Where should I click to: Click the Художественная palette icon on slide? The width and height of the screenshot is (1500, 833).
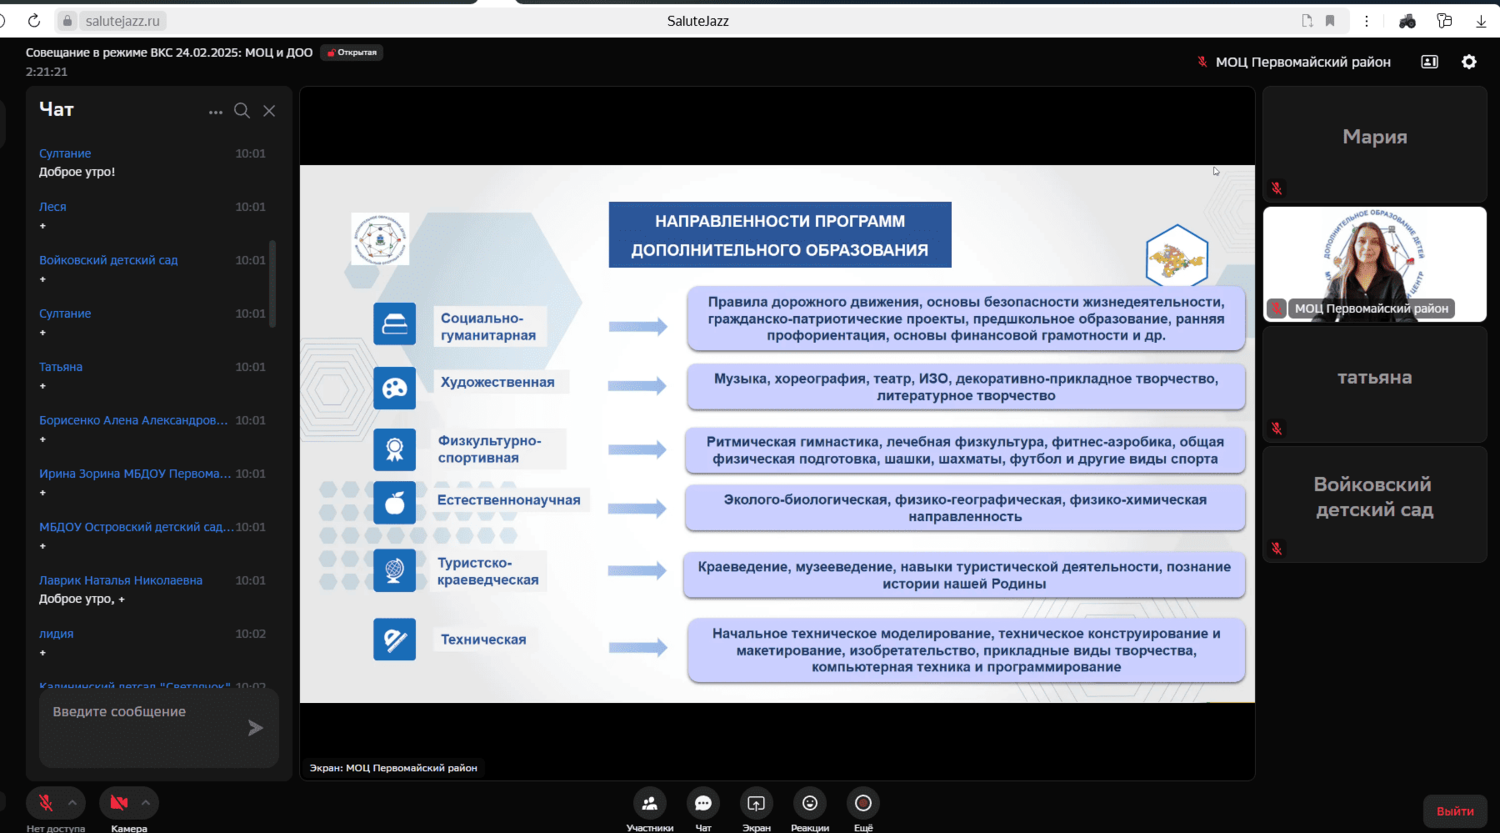point(395,388)
